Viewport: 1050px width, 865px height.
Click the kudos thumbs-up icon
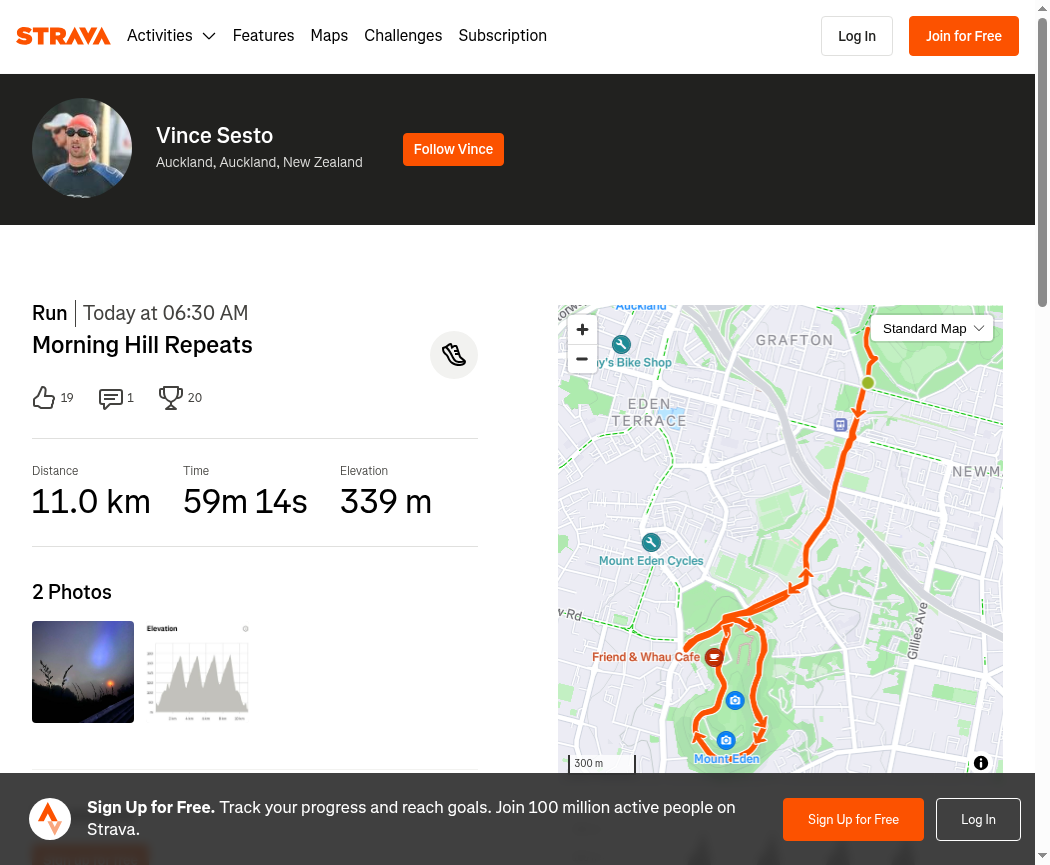point(44,398)
